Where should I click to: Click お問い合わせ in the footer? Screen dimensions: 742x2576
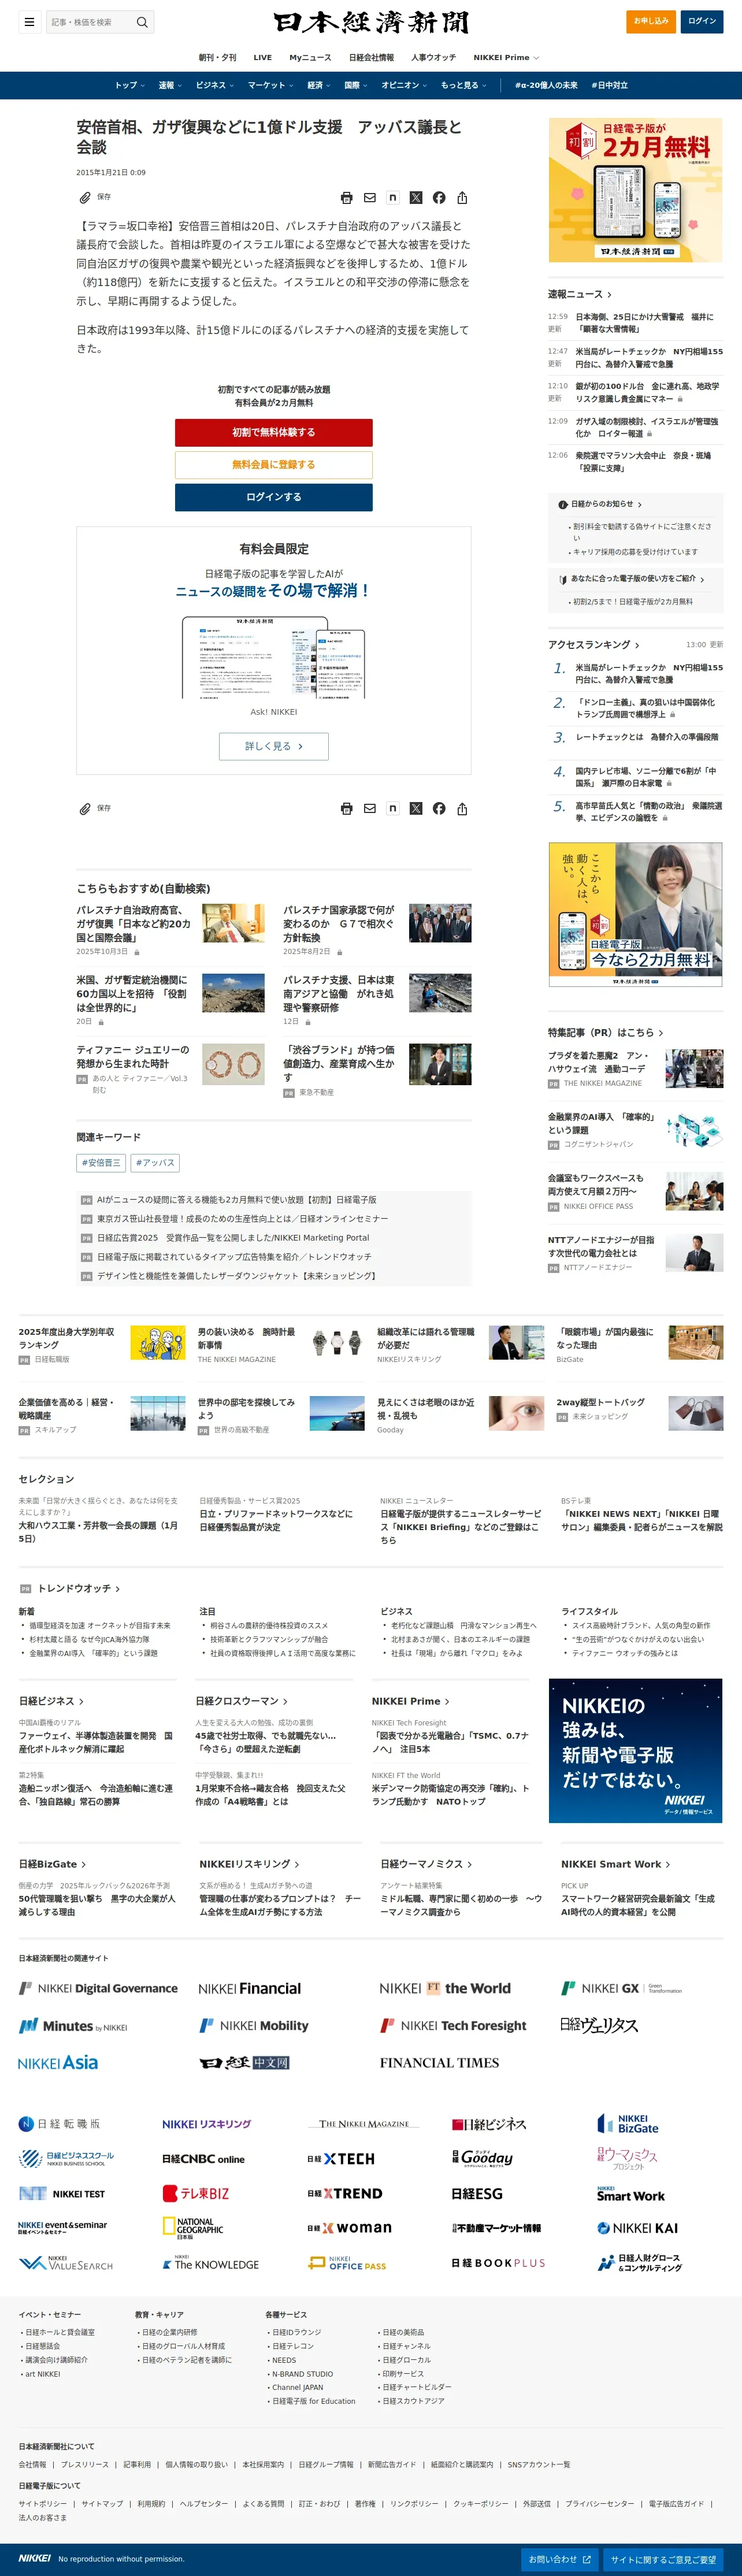560,2559
